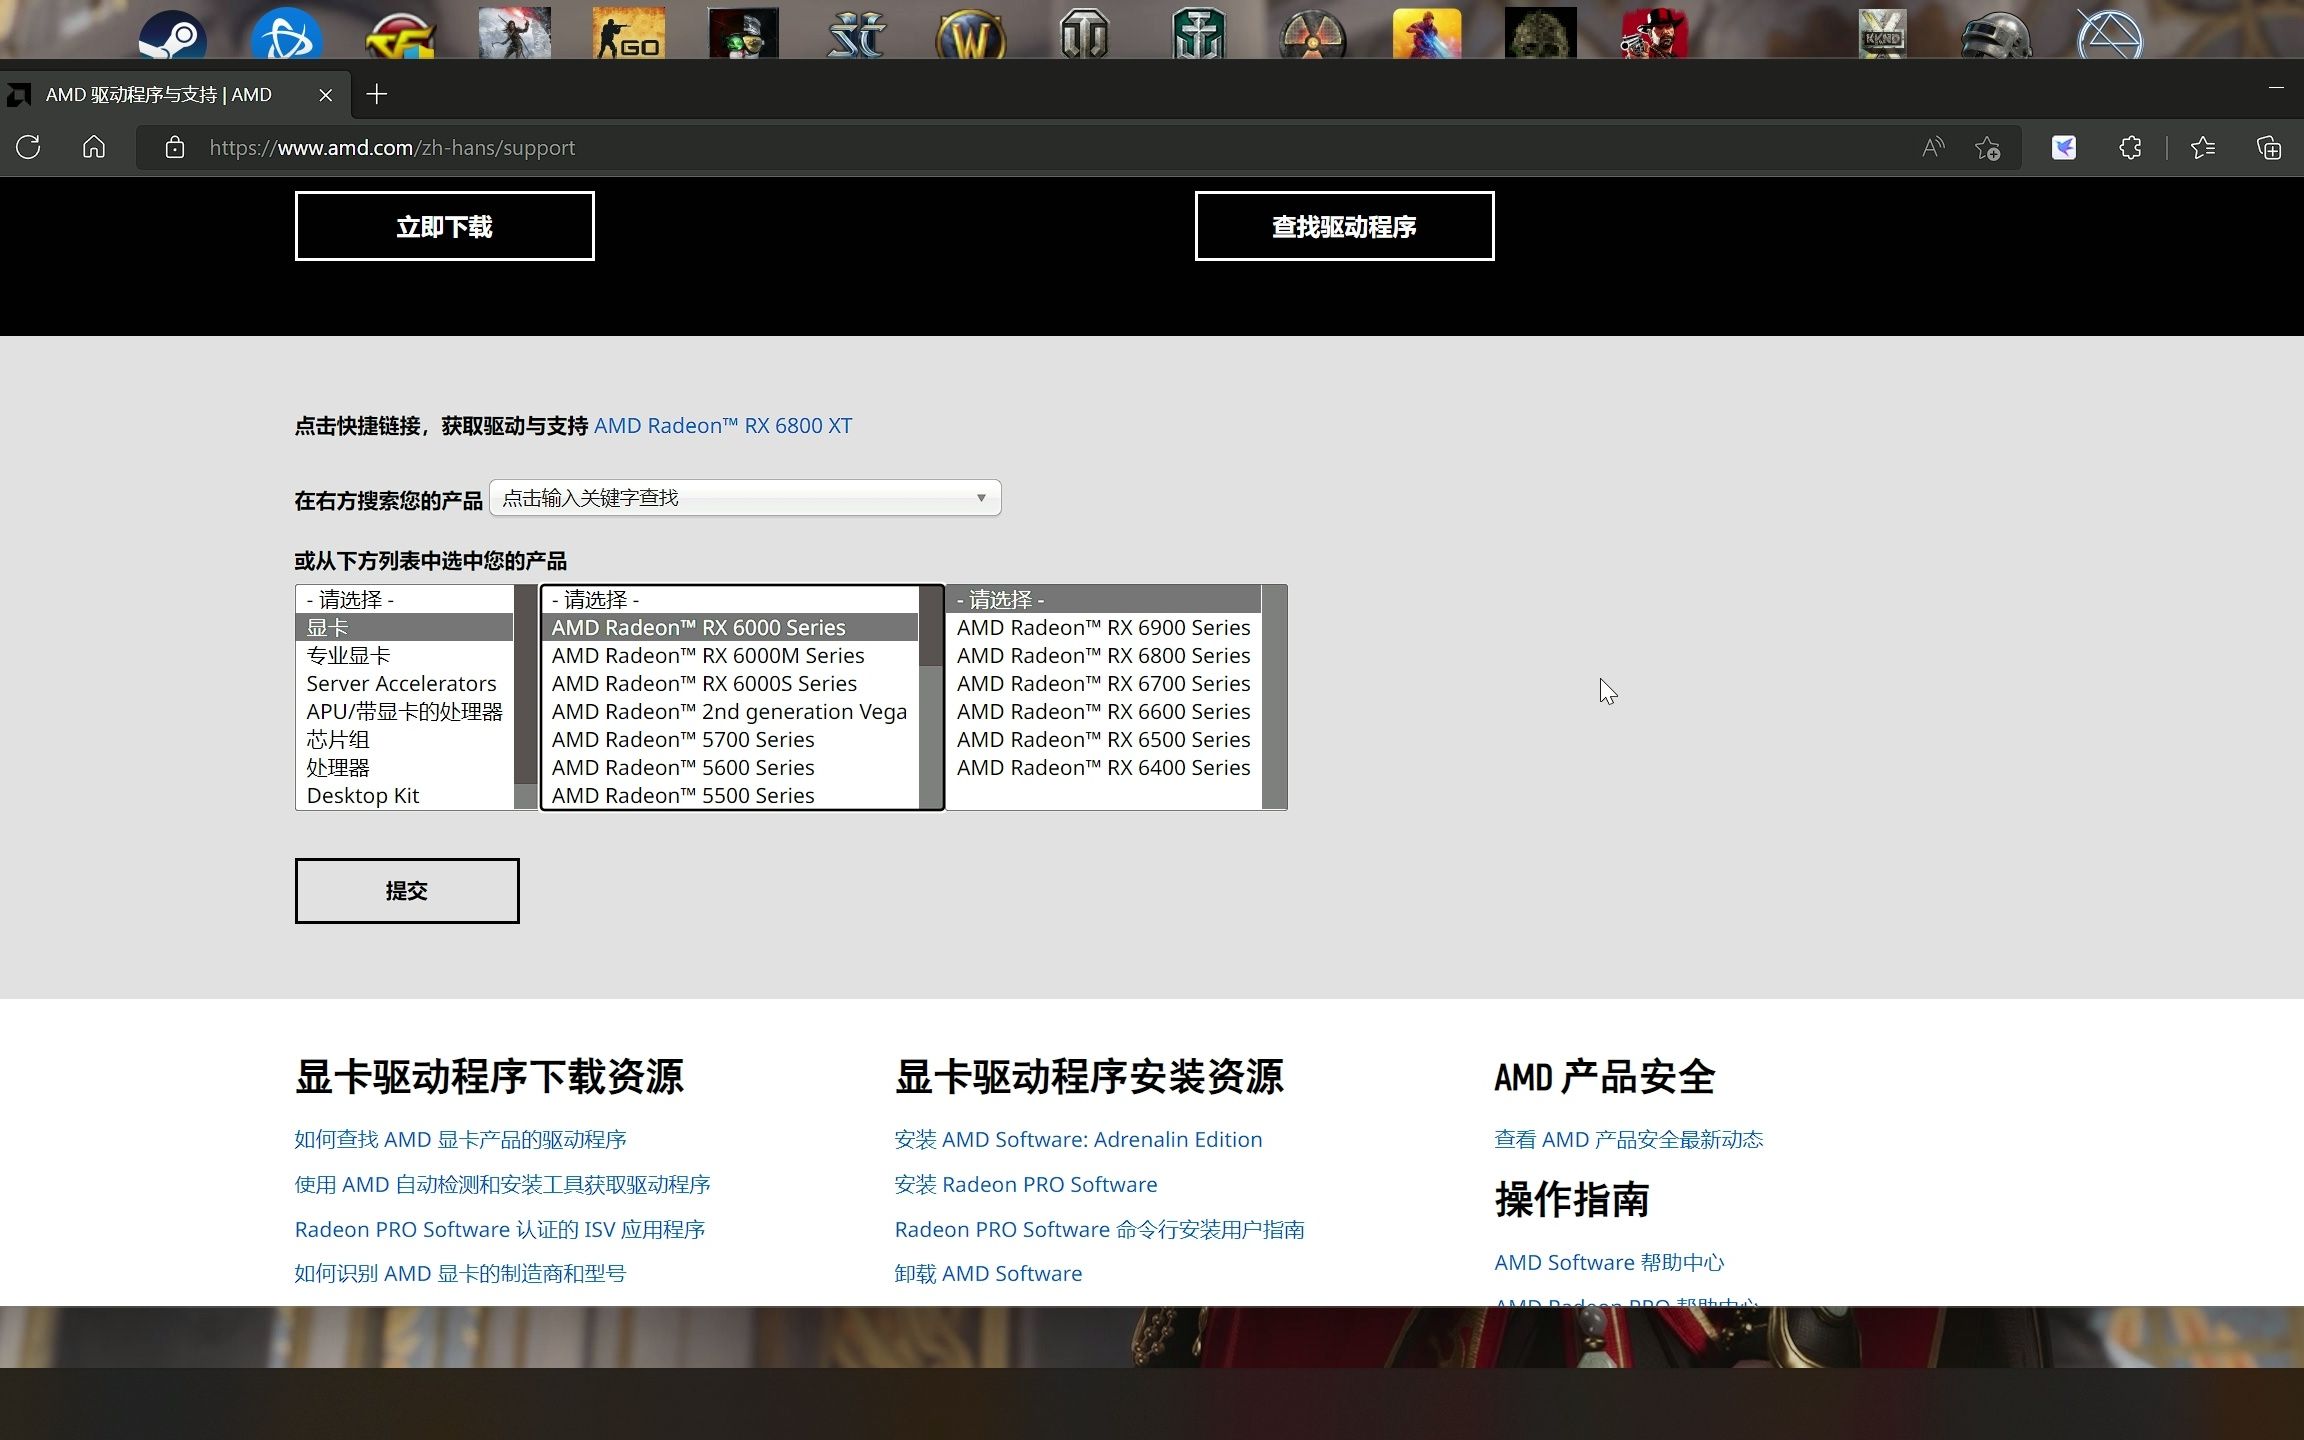Launch the Red Dead Redemption icon
The image size is (2304, 1440).
[1655, 32]
